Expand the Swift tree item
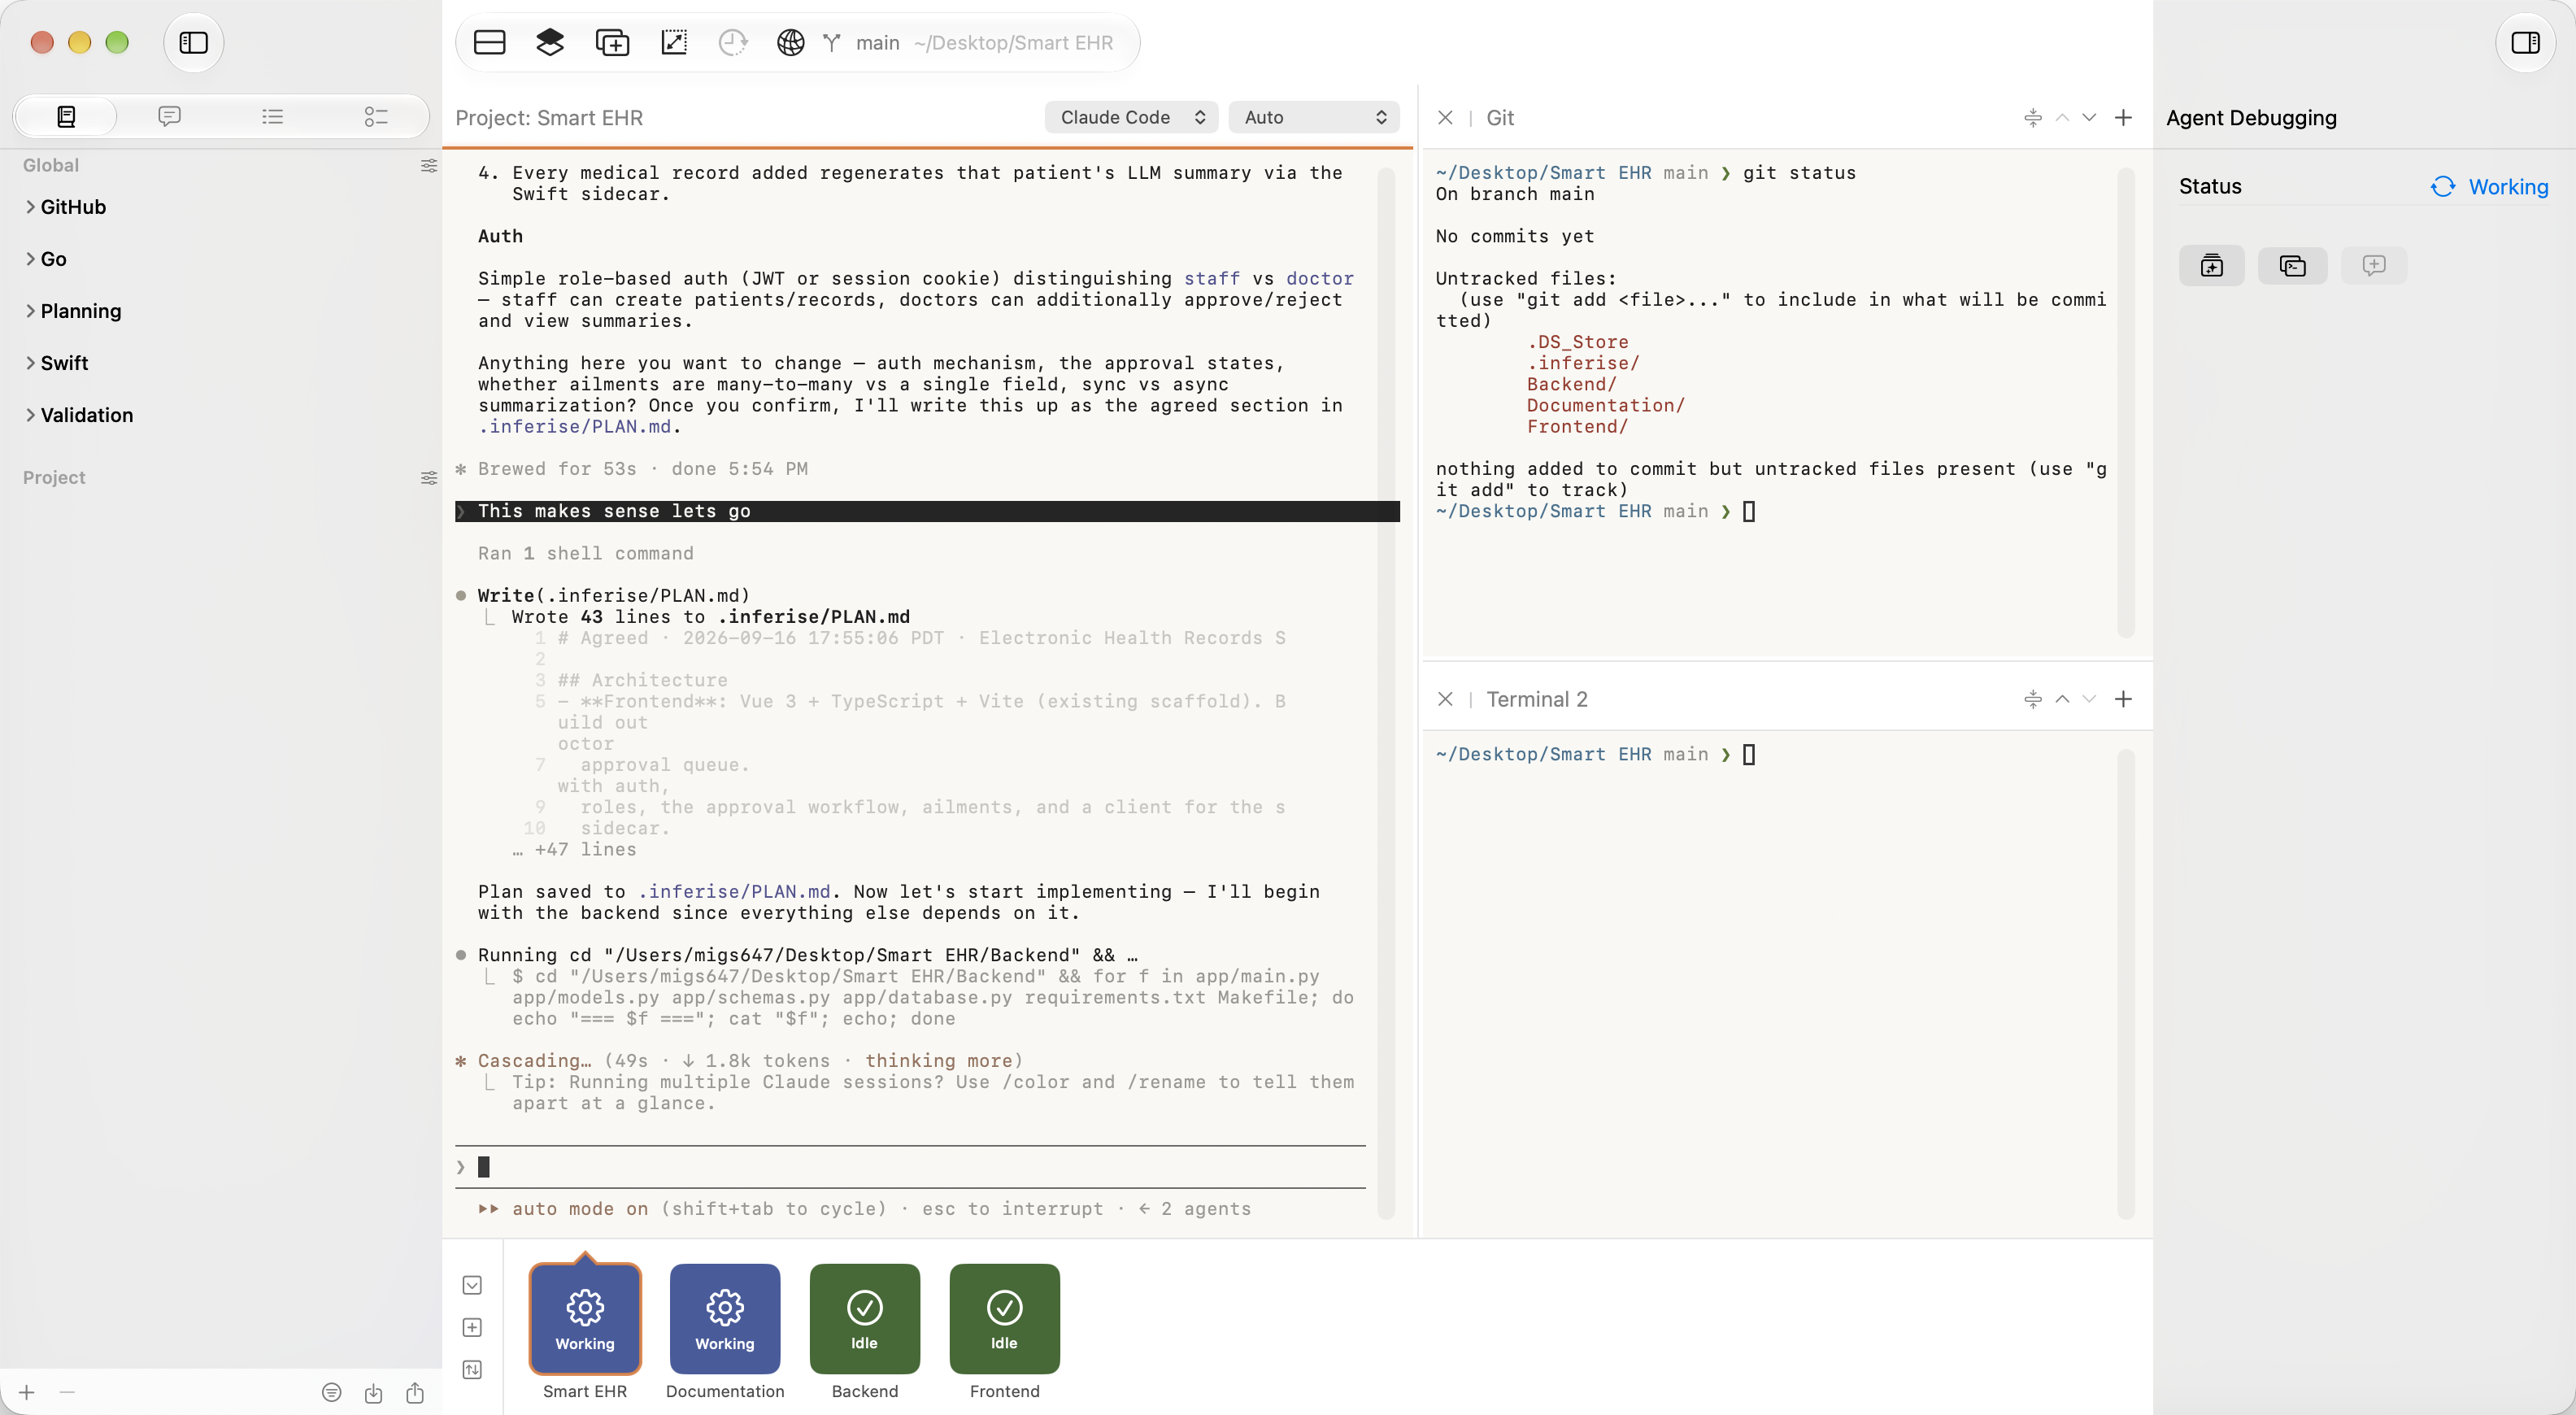This screenshot has width=2576, height=1415. pyautogui.click(x=31, y=363)
